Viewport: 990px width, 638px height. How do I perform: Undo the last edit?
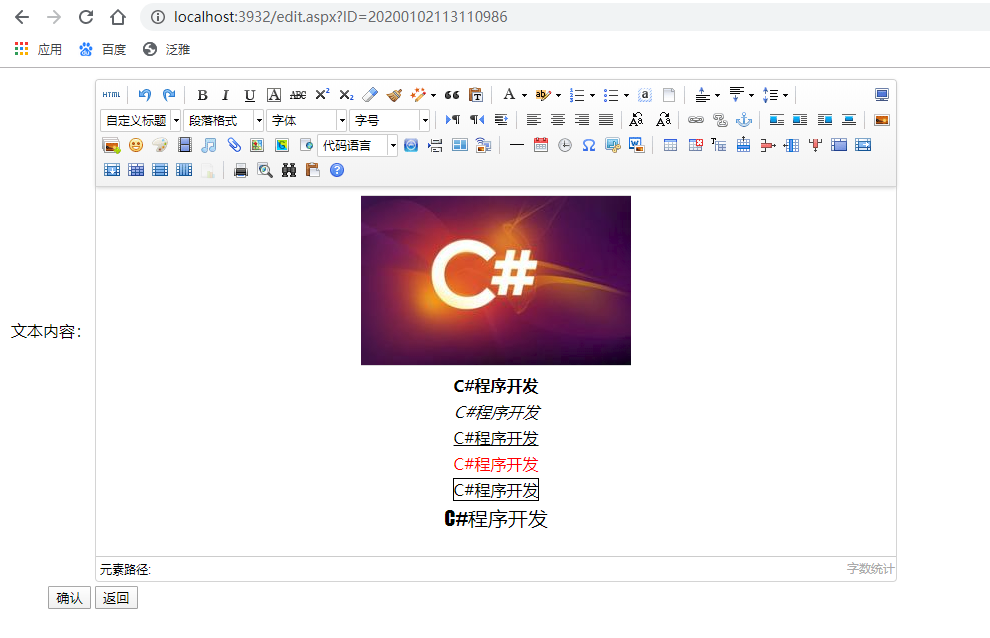coord(145,95)
